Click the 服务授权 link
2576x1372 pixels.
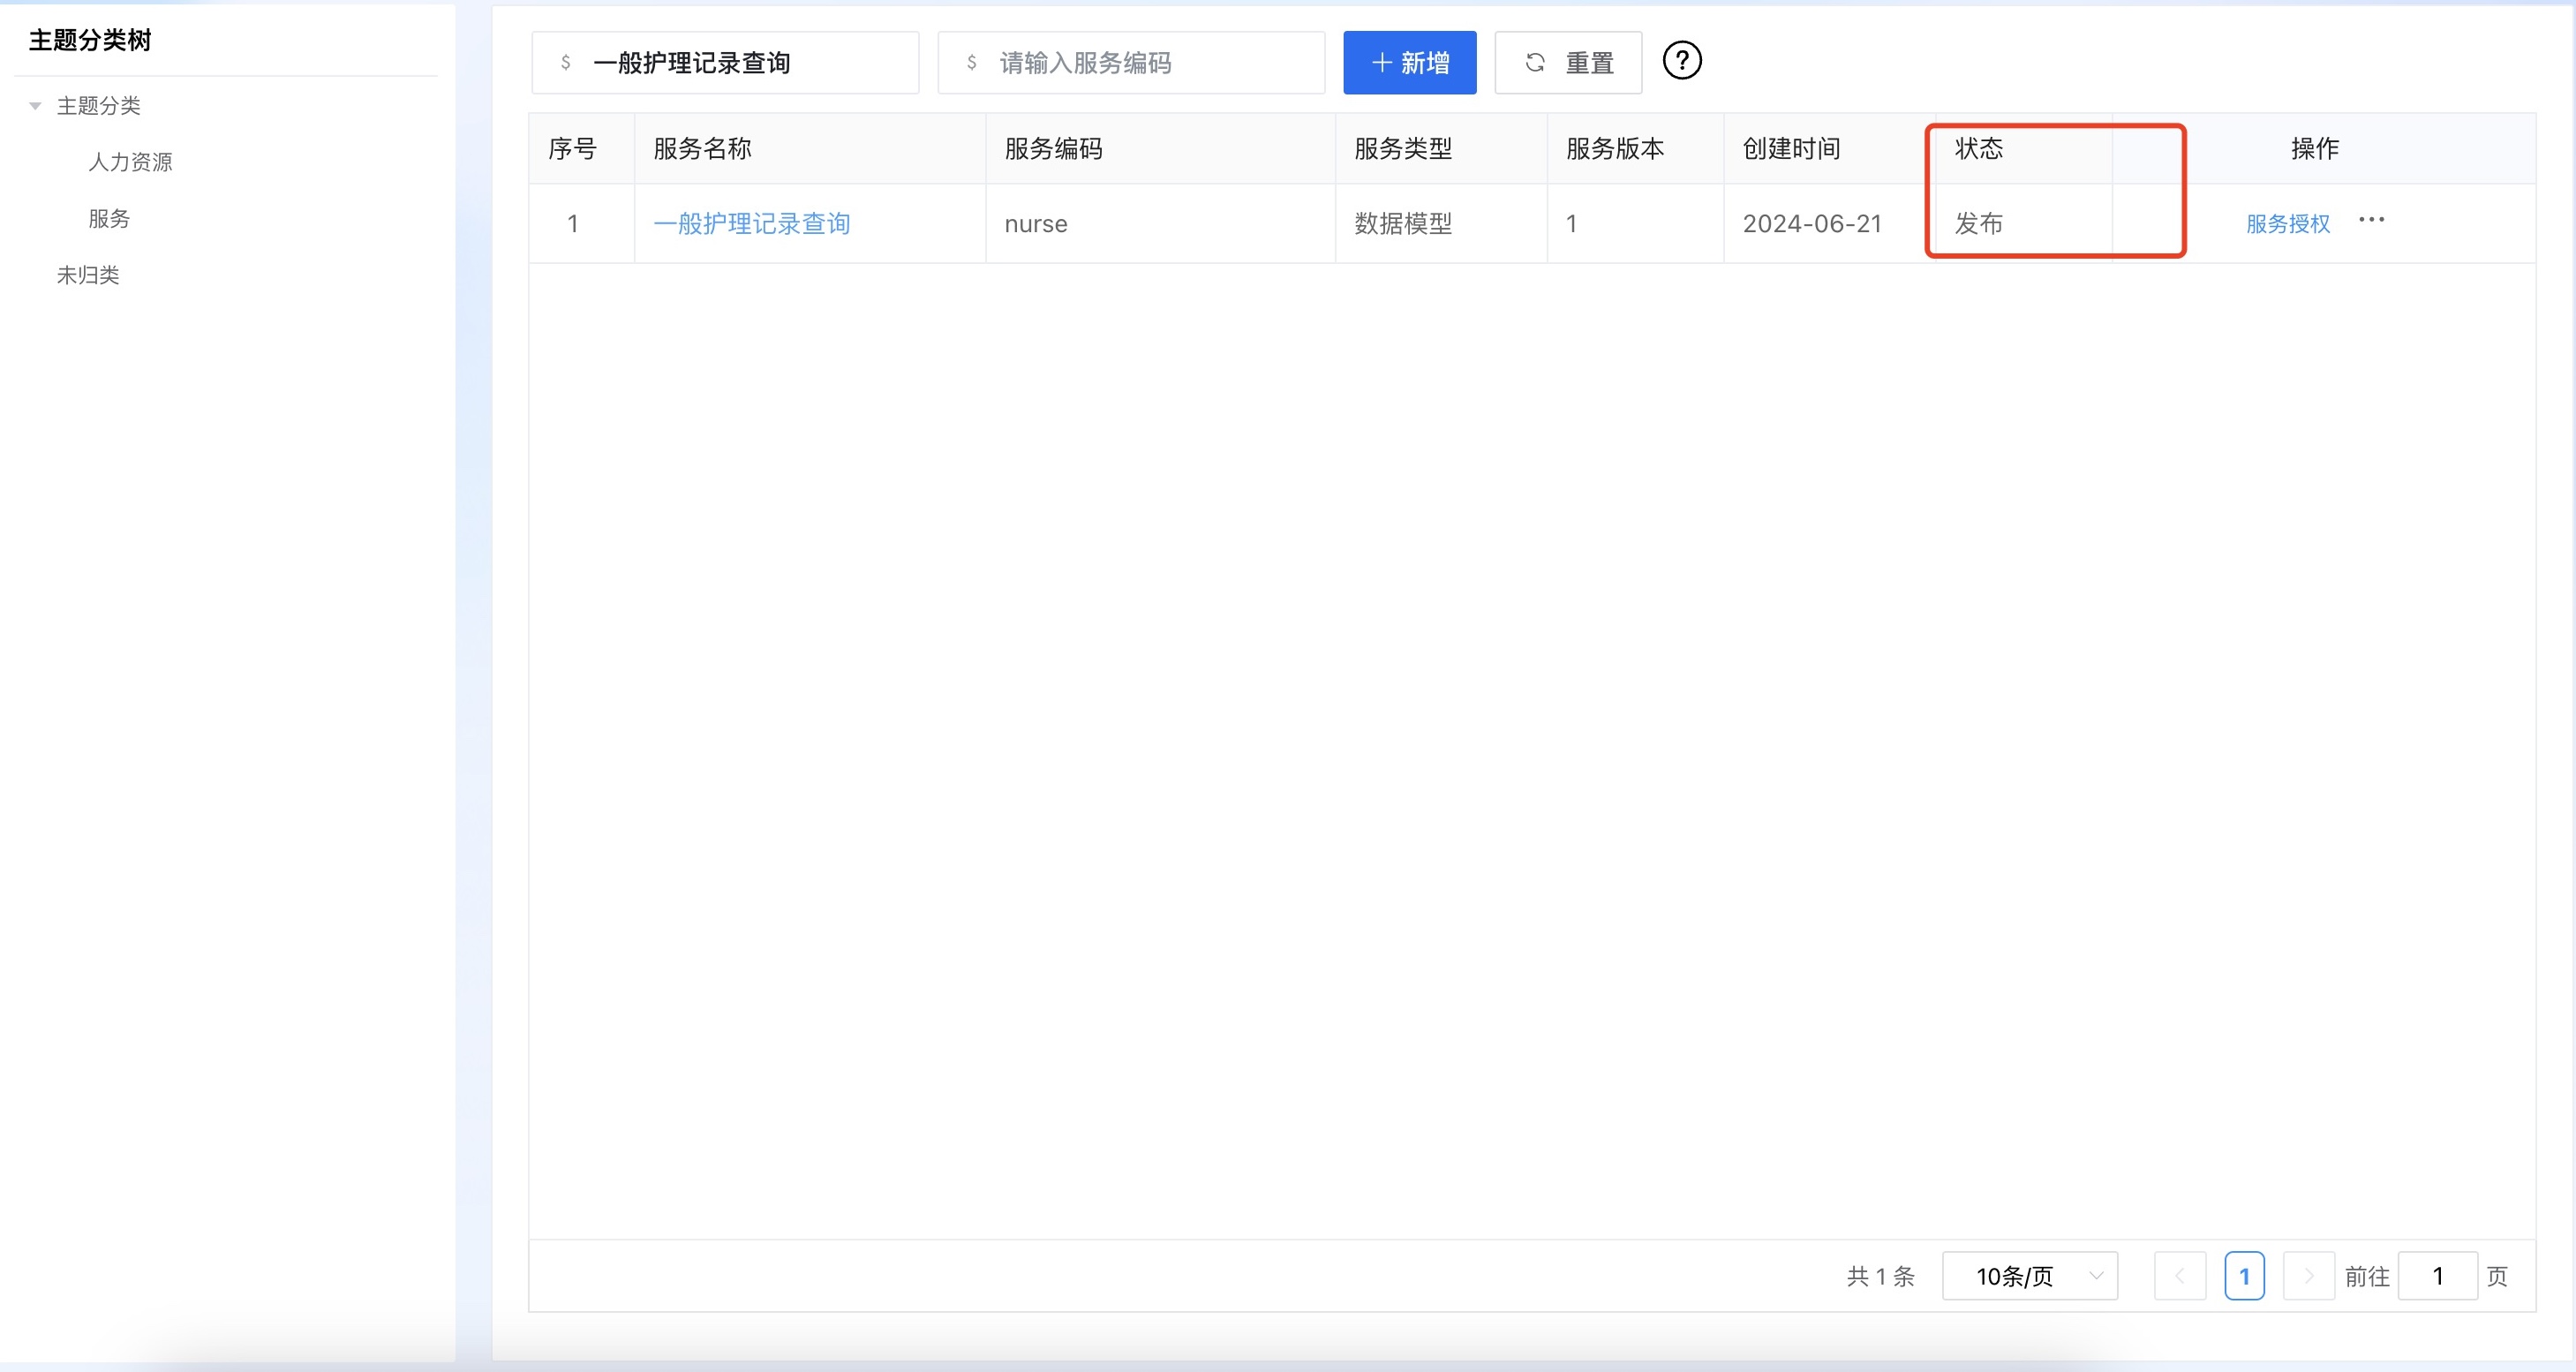pyautogui.click(x=2287, y=224)
